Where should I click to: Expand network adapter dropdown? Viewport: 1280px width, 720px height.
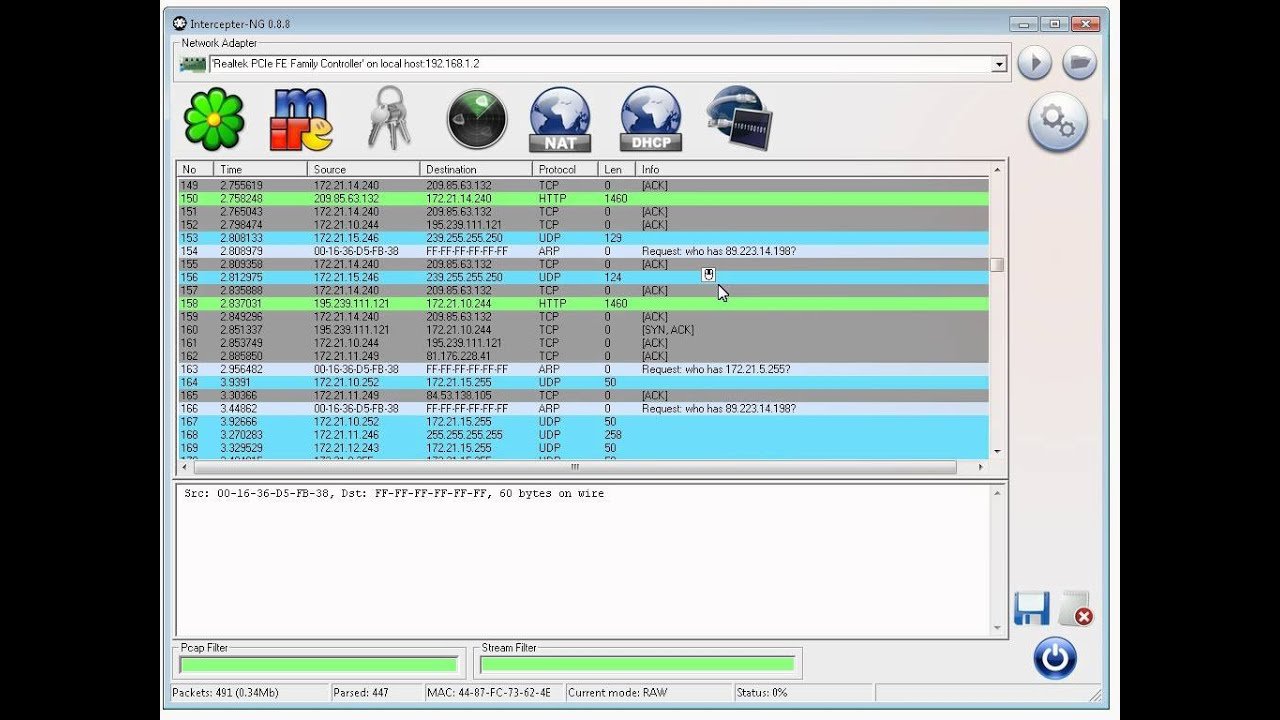click(x=998, y=64)
